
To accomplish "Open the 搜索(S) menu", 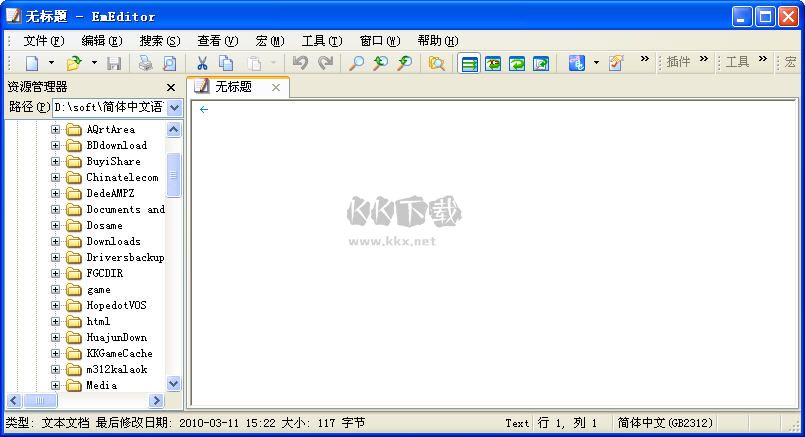I will (x=160, y=41).
